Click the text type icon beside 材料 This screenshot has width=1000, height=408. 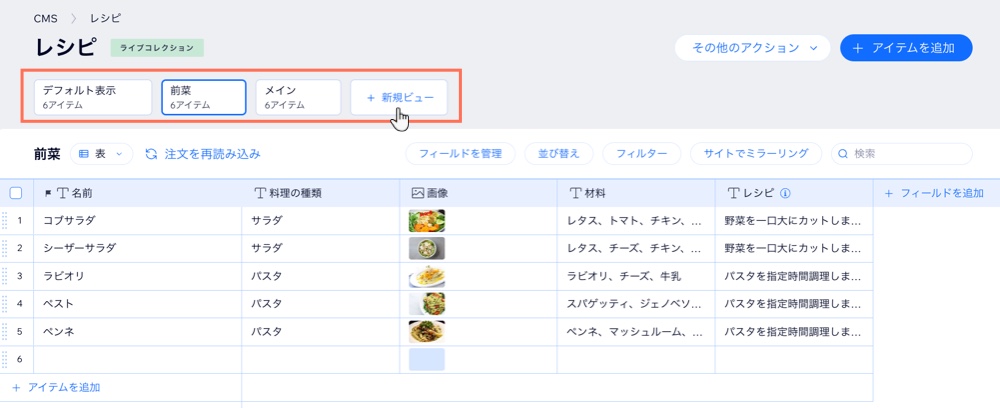pos(575,193)
